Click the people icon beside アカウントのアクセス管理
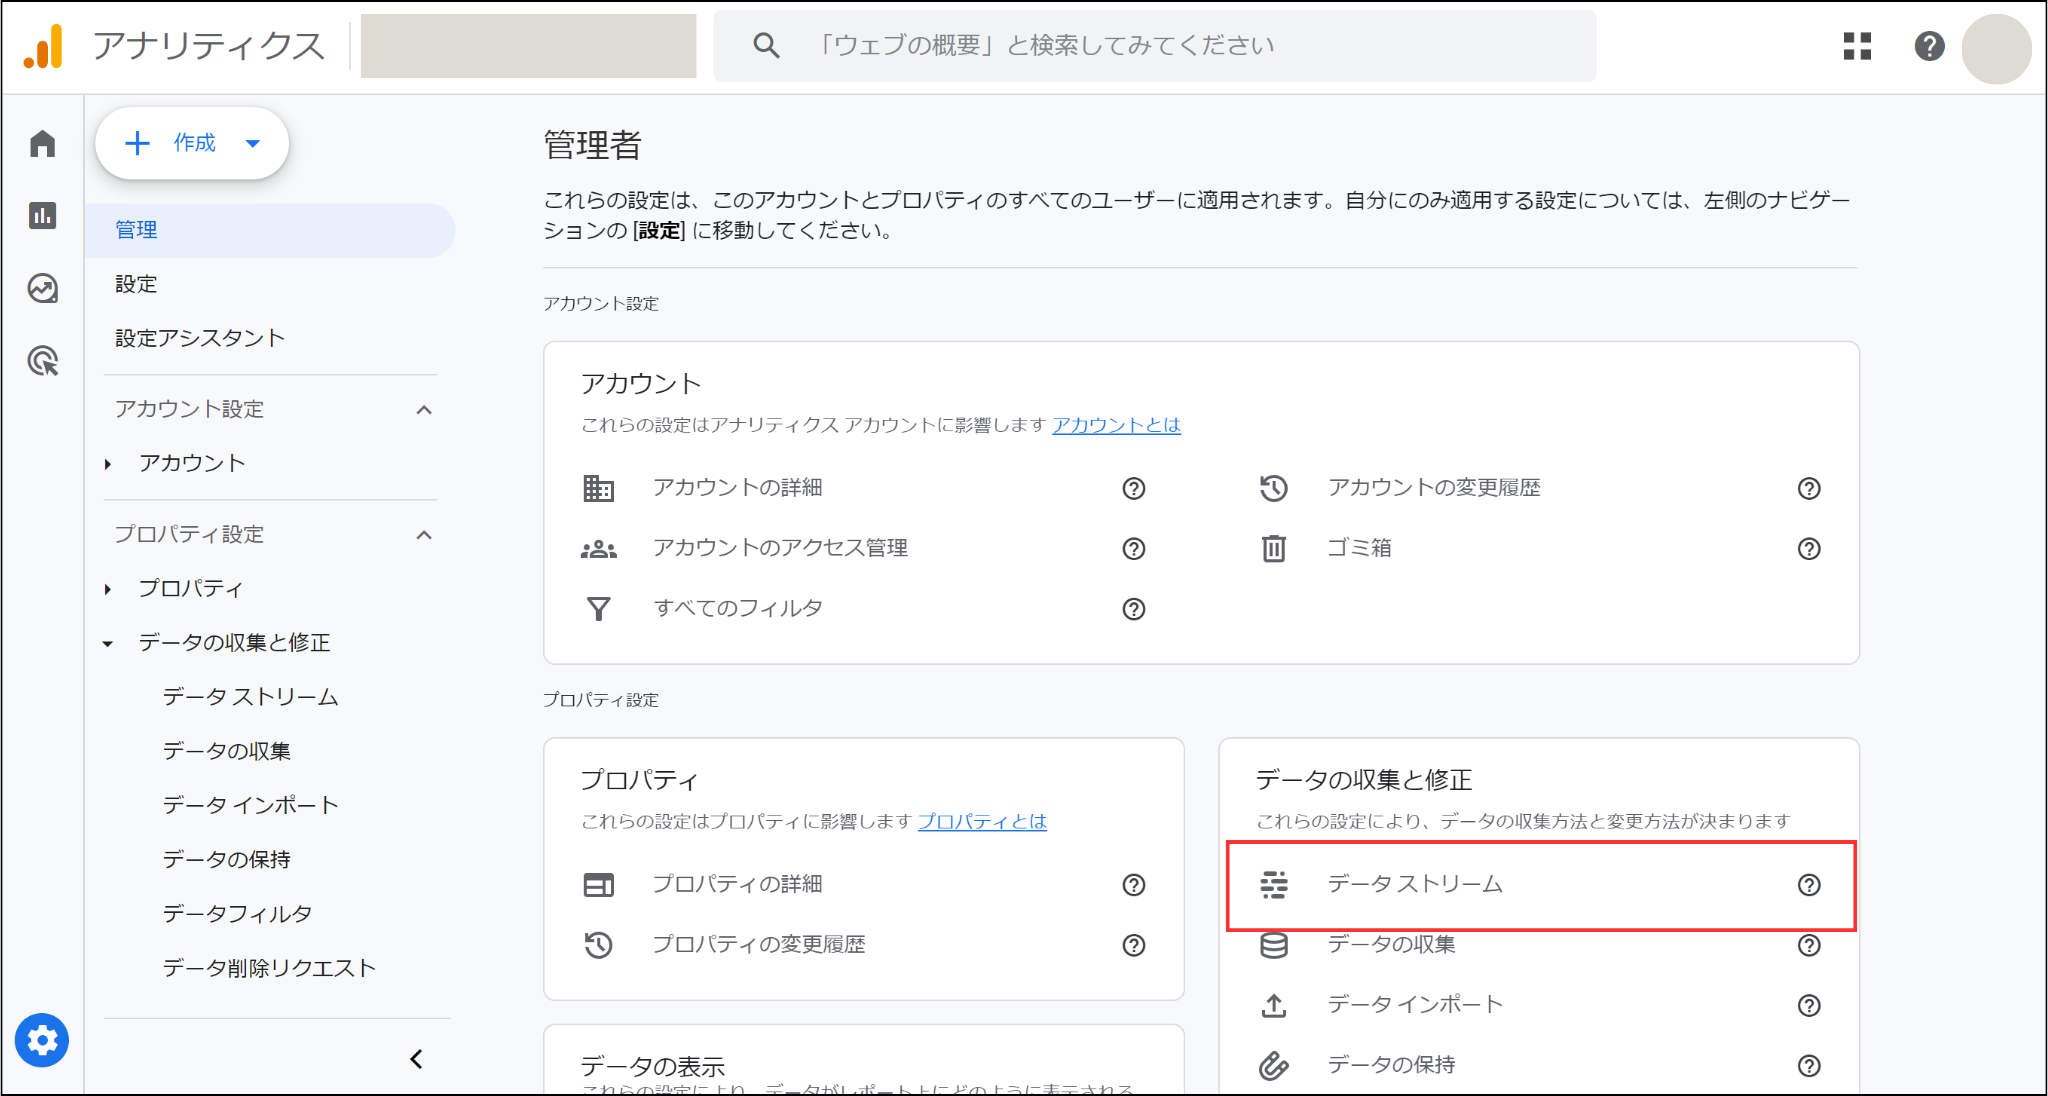2048x1096 pixels. (598, 548)
